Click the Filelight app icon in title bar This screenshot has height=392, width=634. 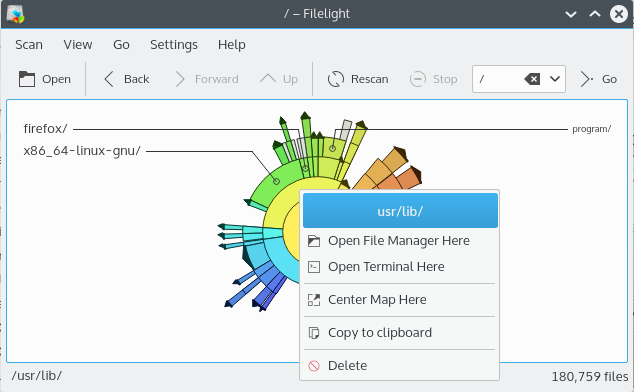[16, 14]
